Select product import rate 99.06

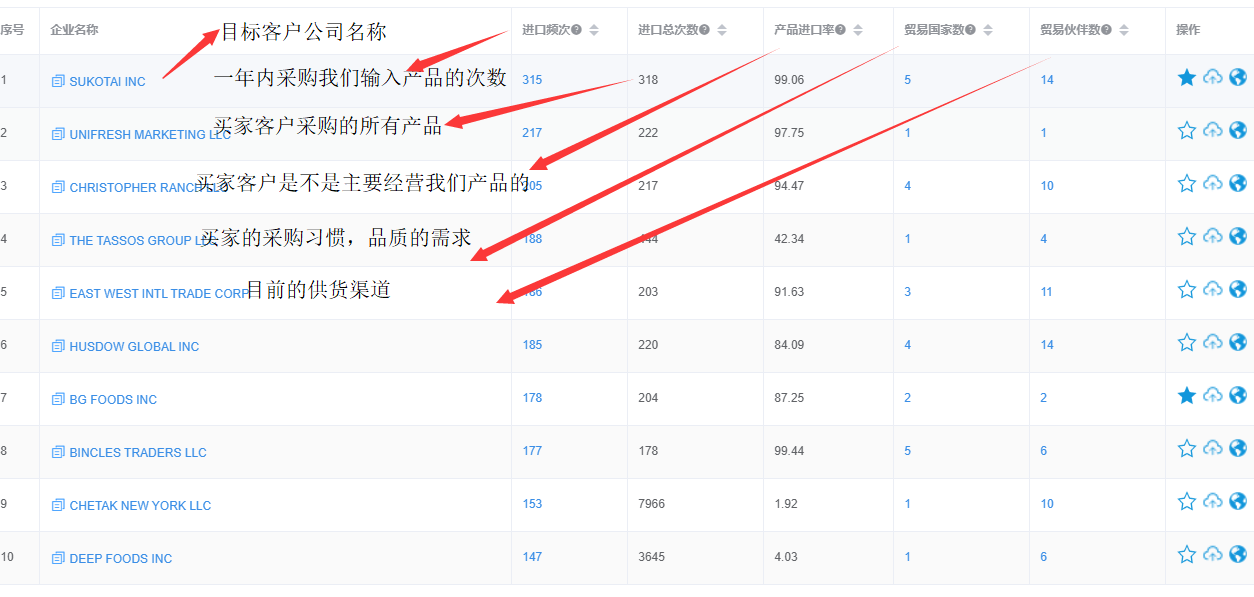[789, 79]
